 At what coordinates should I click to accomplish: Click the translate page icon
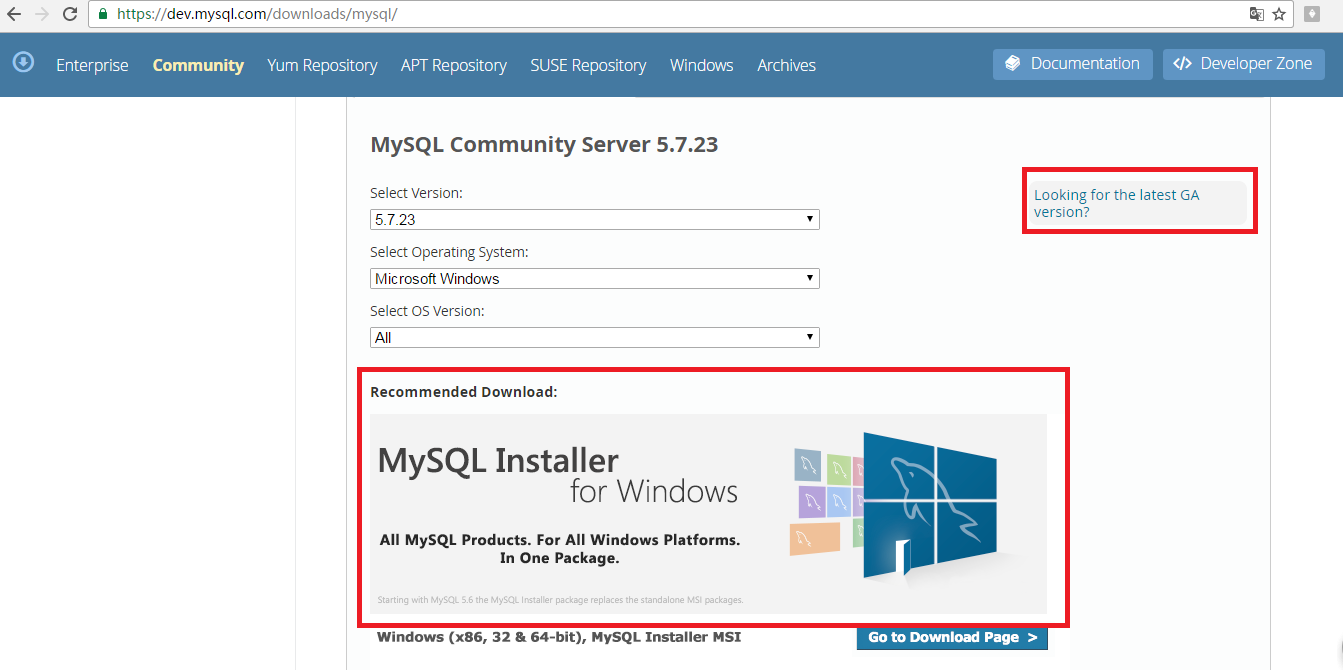point(1257,14)
